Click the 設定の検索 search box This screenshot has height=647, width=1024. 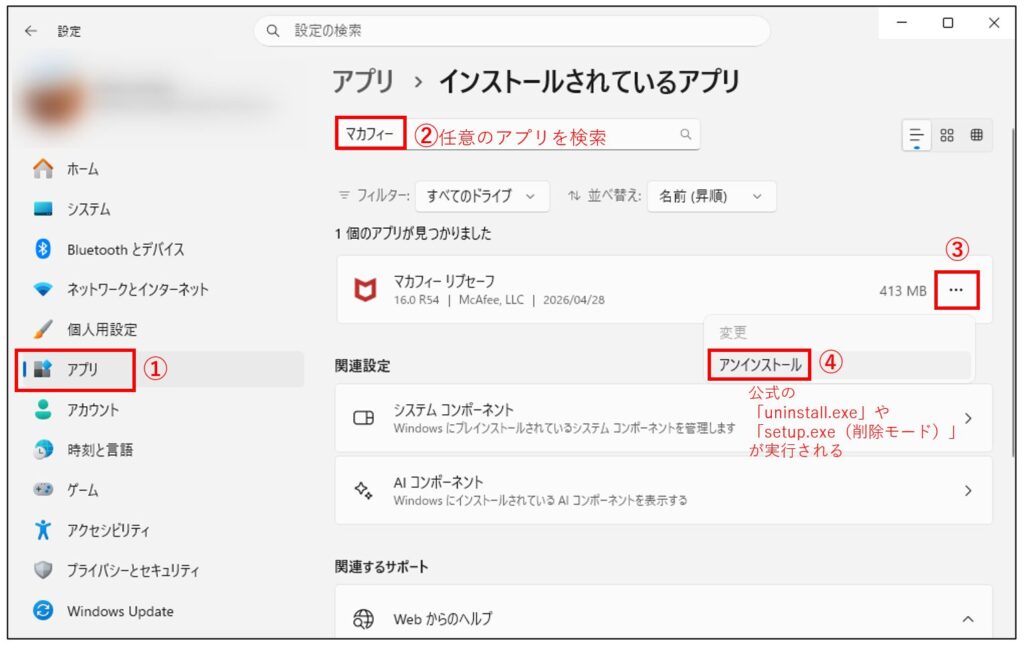pos(513,31)
